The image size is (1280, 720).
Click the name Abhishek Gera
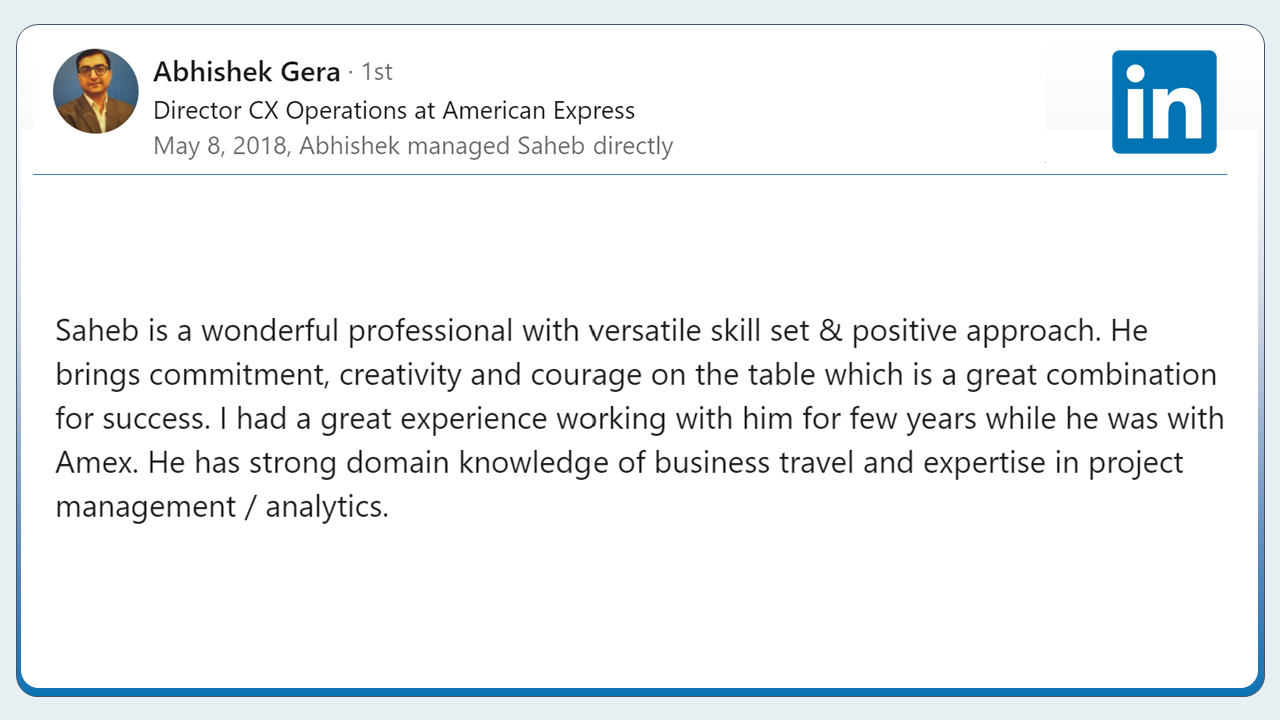pyautogui.click(x=247, y=72)
